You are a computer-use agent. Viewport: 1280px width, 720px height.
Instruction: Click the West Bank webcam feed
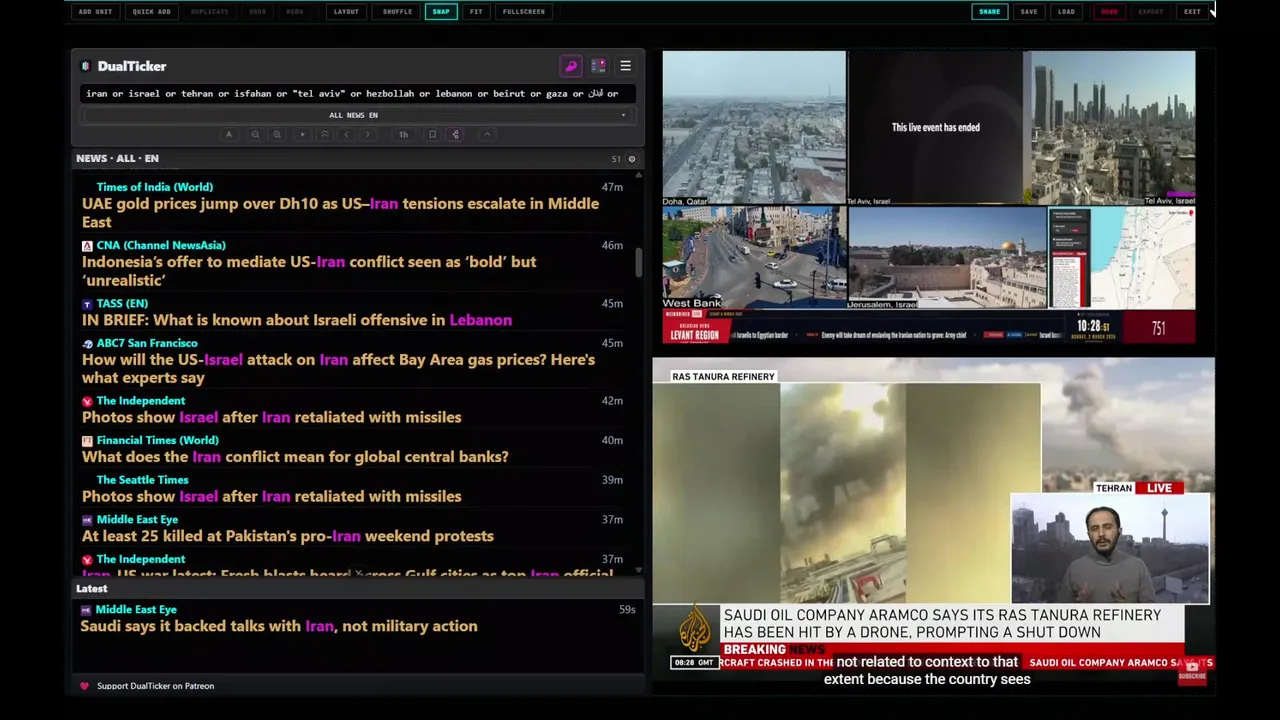pos(754,258)
